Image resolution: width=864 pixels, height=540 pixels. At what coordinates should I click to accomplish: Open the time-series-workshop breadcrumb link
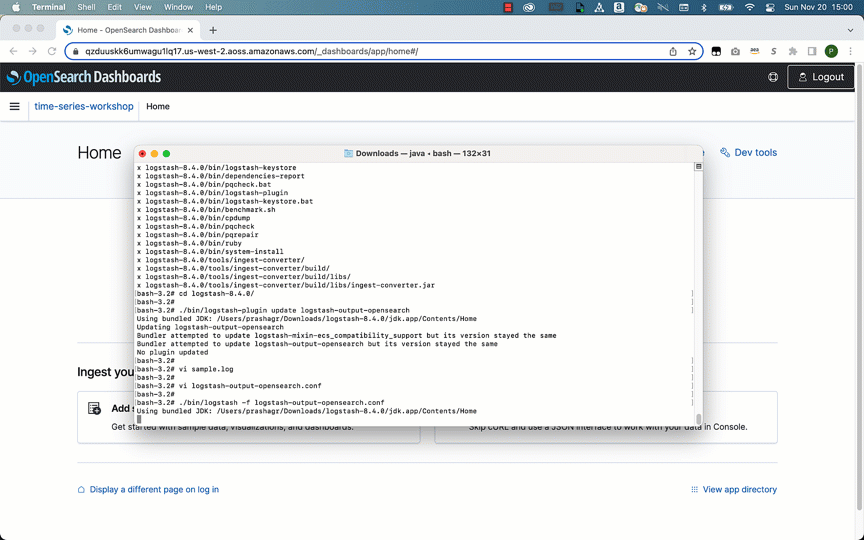pos(84,106)
